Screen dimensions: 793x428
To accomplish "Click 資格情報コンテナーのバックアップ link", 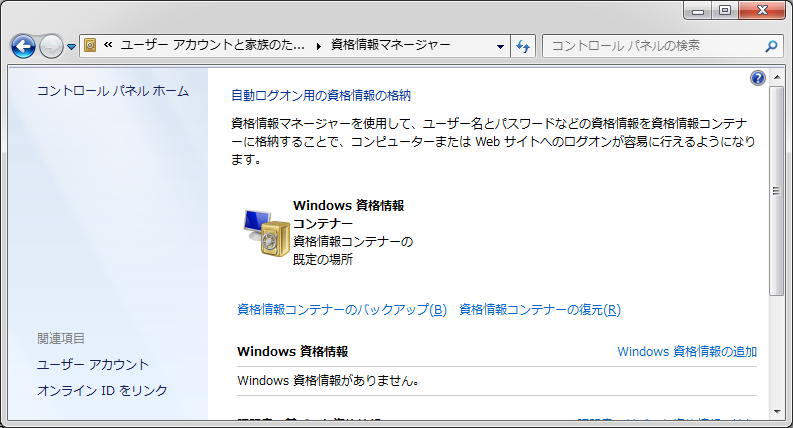I will click(342, 310).
